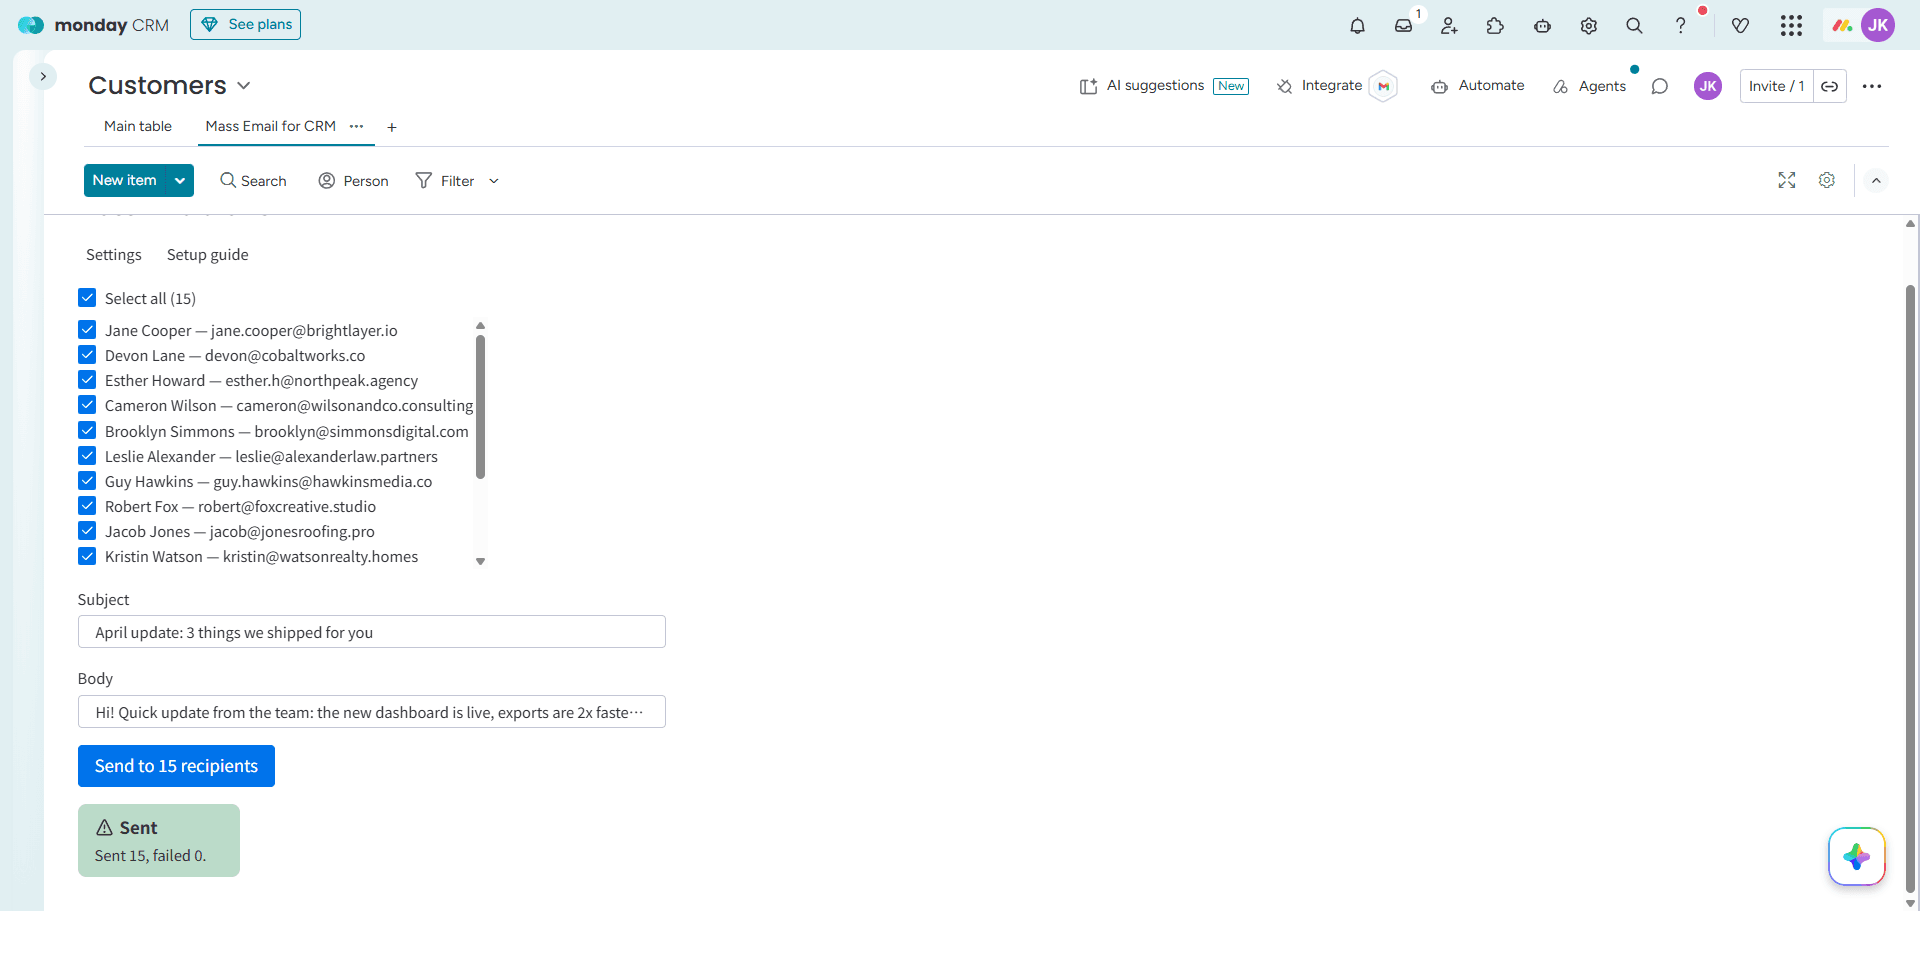Click the JK board member avatar

pos(1708,86)
